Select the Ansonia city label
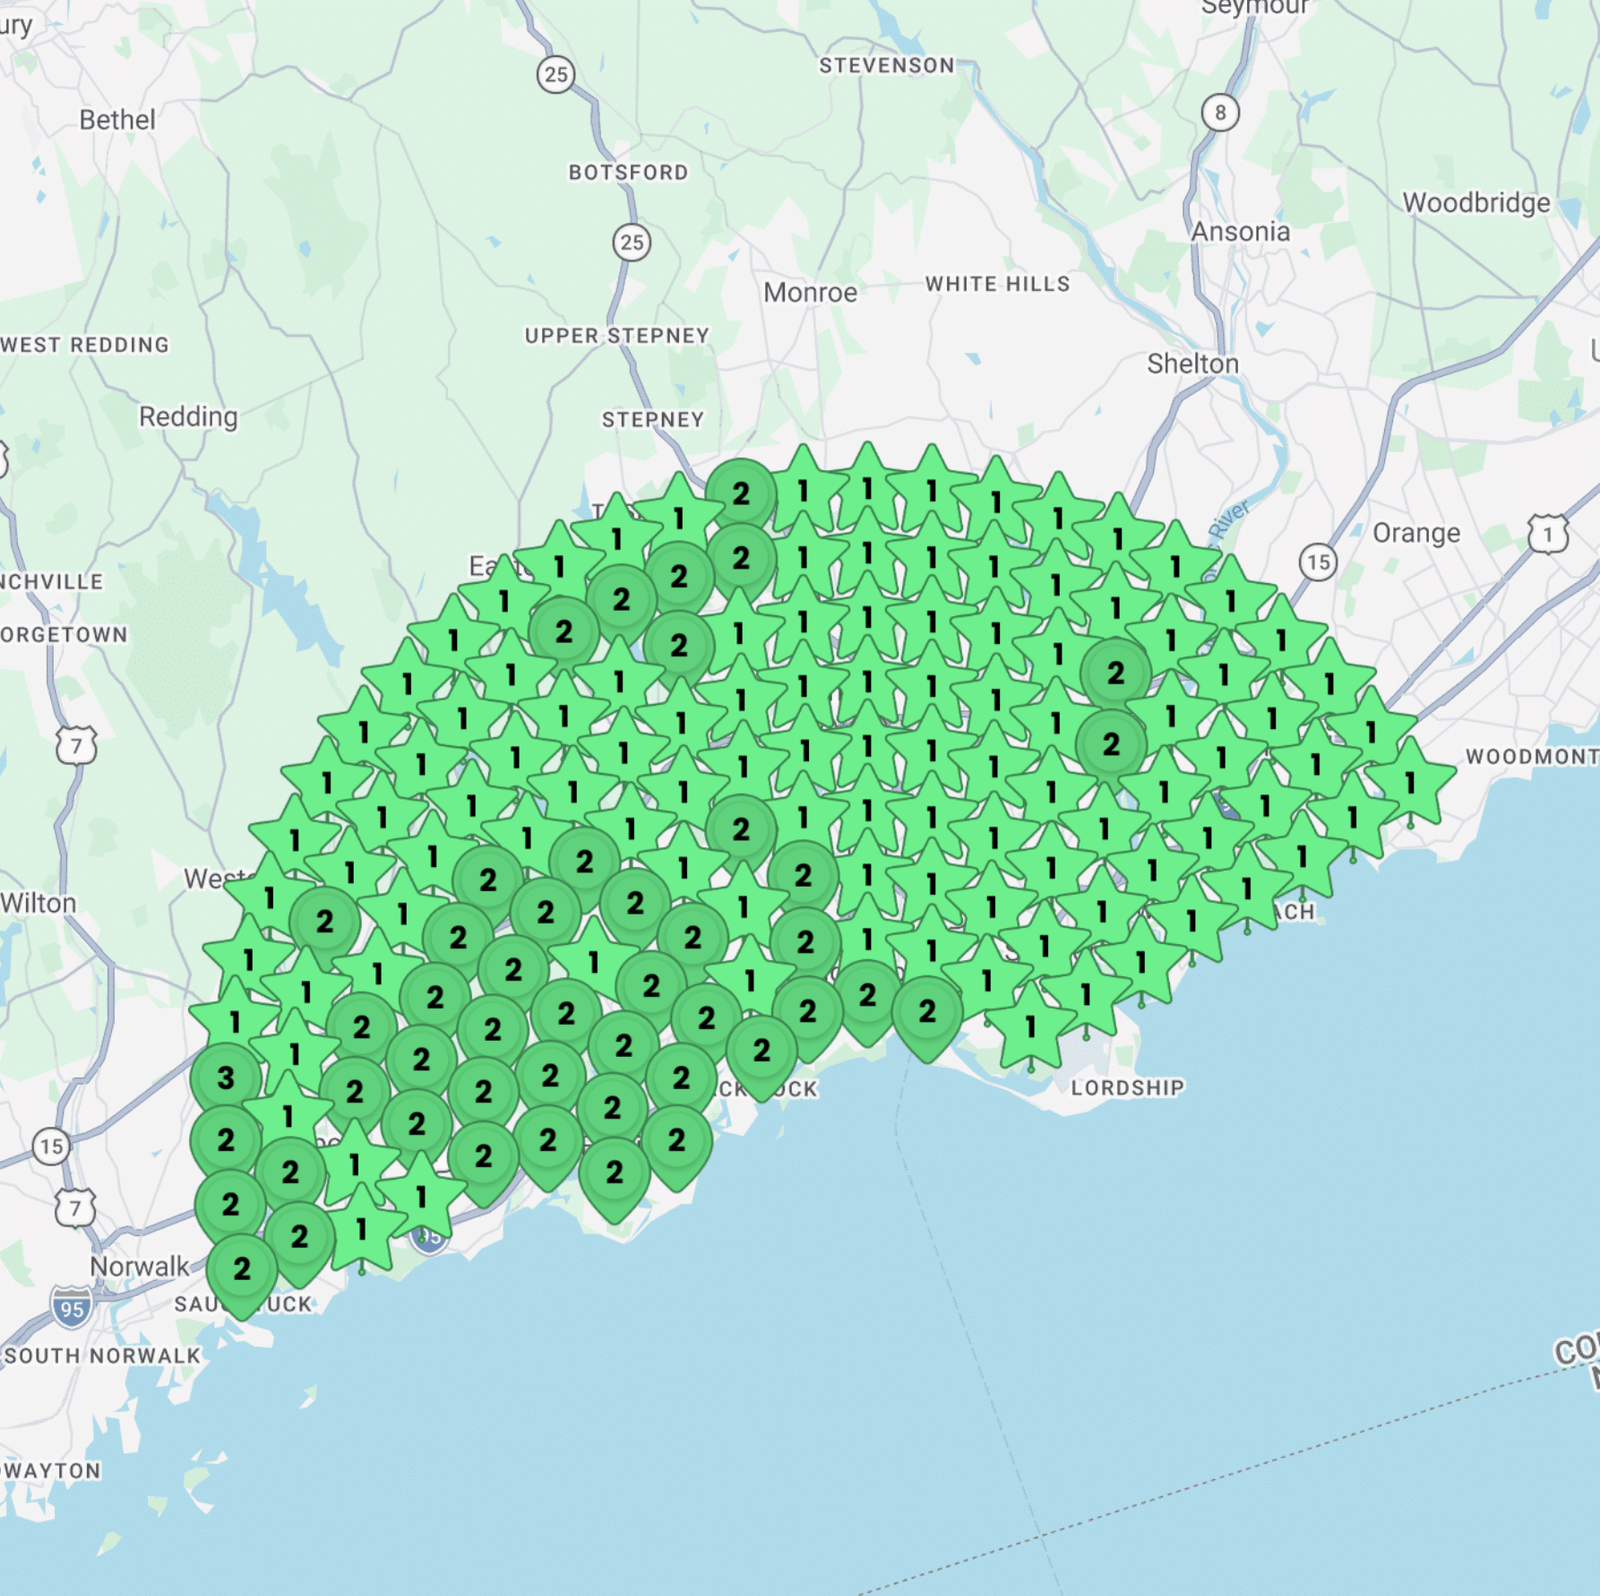Viewport: 1600px width, 1596px height. click(1240, 232)
